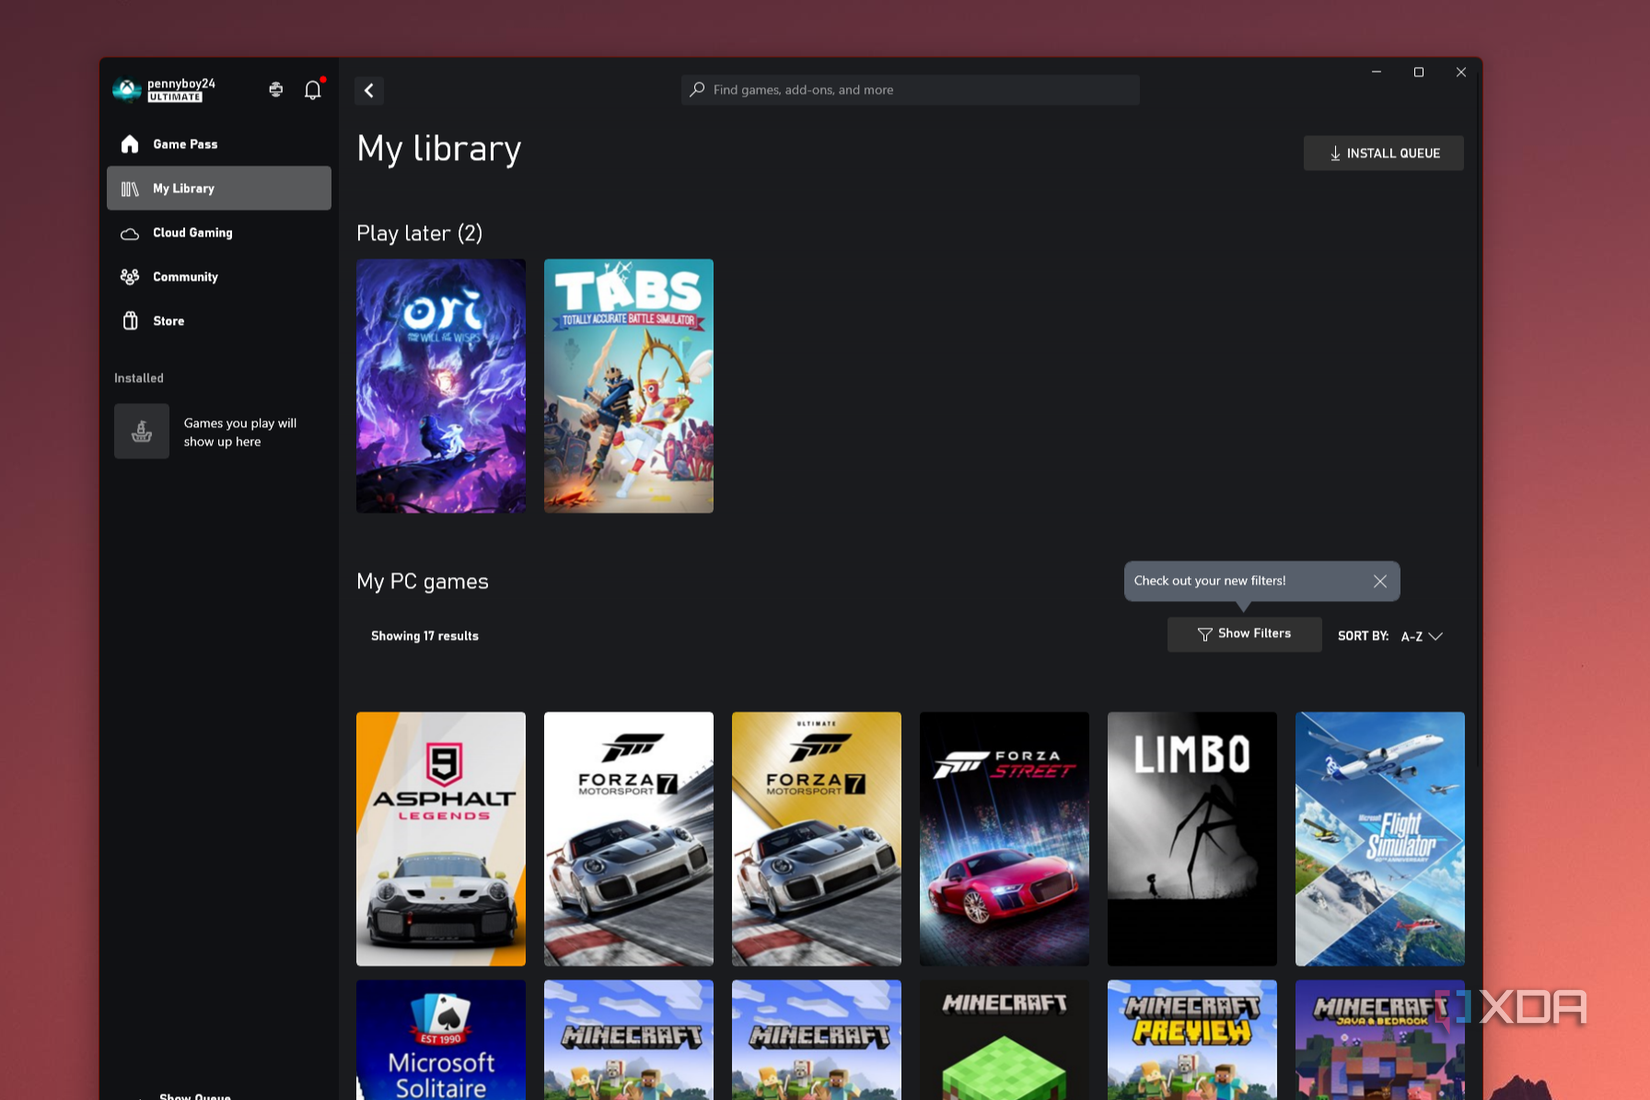
Task: Click the Community people icon
Action: [130, 277]
